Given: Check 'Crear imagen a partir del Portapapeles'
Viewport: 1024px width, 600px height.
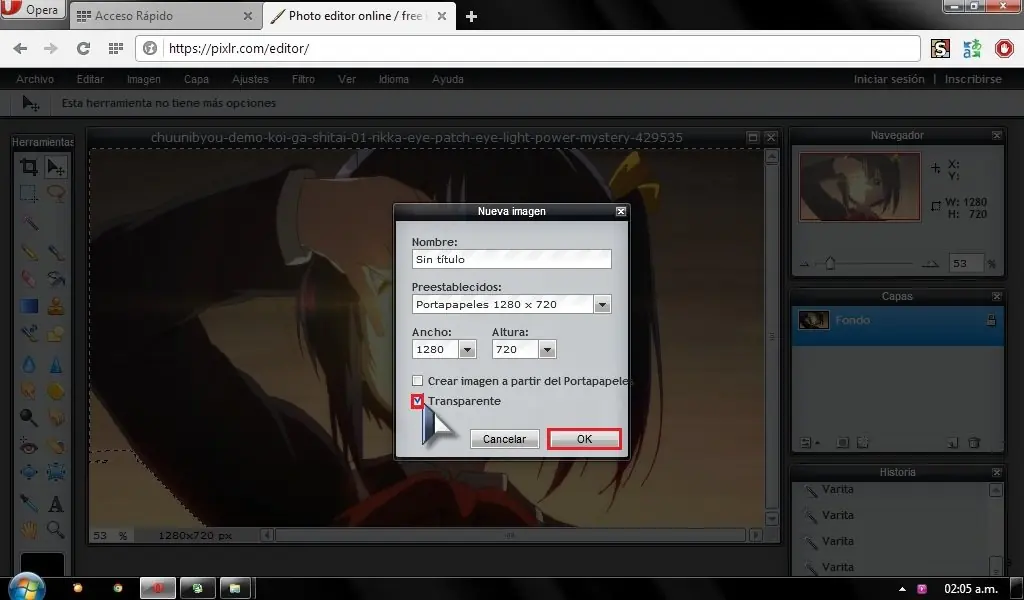Looking at the screenshot, I should [417, 381].
